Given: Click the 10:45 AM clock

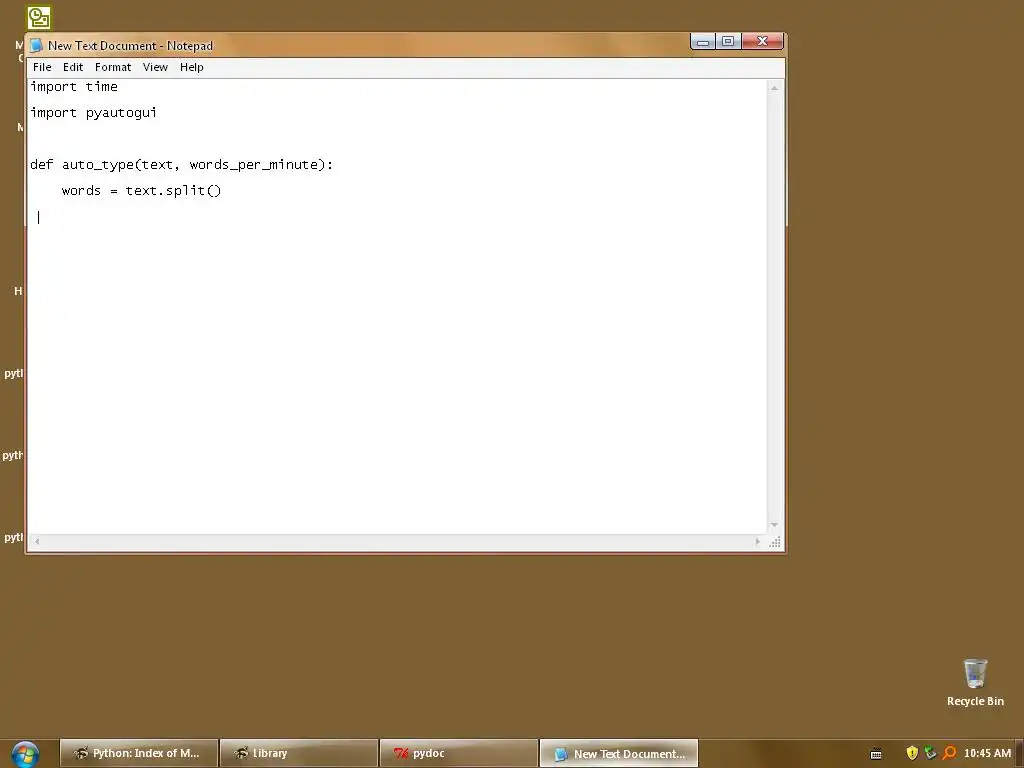Looking at the screenshot, I should click(987, 754).
